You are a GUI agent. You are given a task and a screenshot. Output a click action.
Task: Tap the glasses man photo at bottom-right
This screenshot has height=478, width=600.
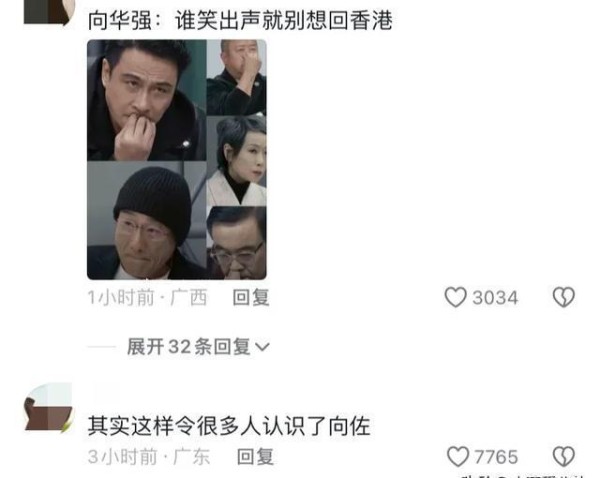tap(236, 243)
